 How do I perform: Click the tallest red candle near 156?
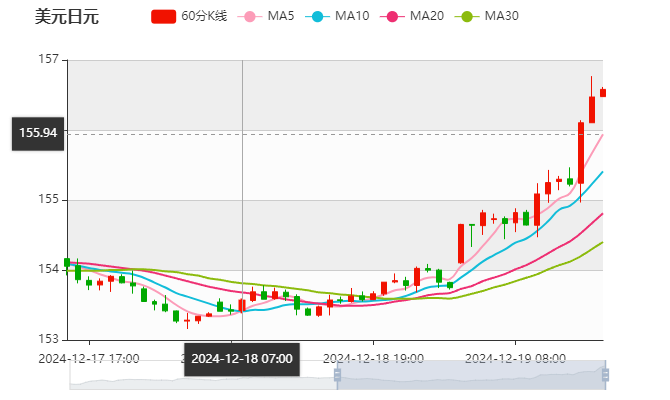click(580, 152)
